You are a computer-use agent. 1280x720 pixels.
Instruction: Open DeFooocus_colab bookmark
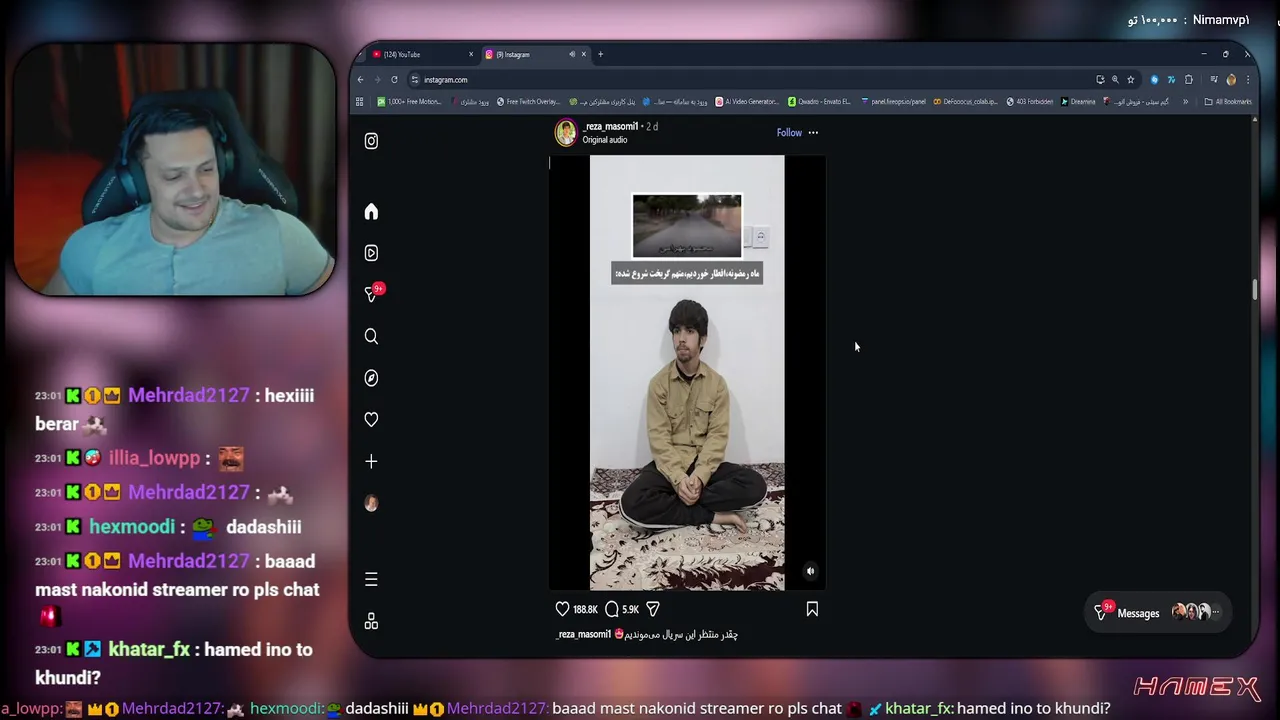point(966,101)
